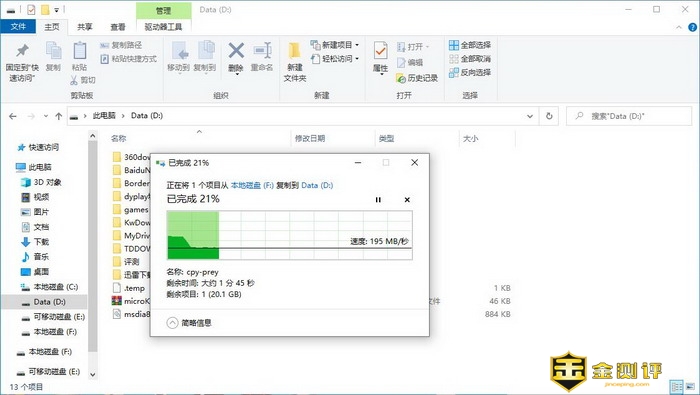The image size is (700, 395).
Task: Switch to the View ribbon tab
Action: point(118,27)
